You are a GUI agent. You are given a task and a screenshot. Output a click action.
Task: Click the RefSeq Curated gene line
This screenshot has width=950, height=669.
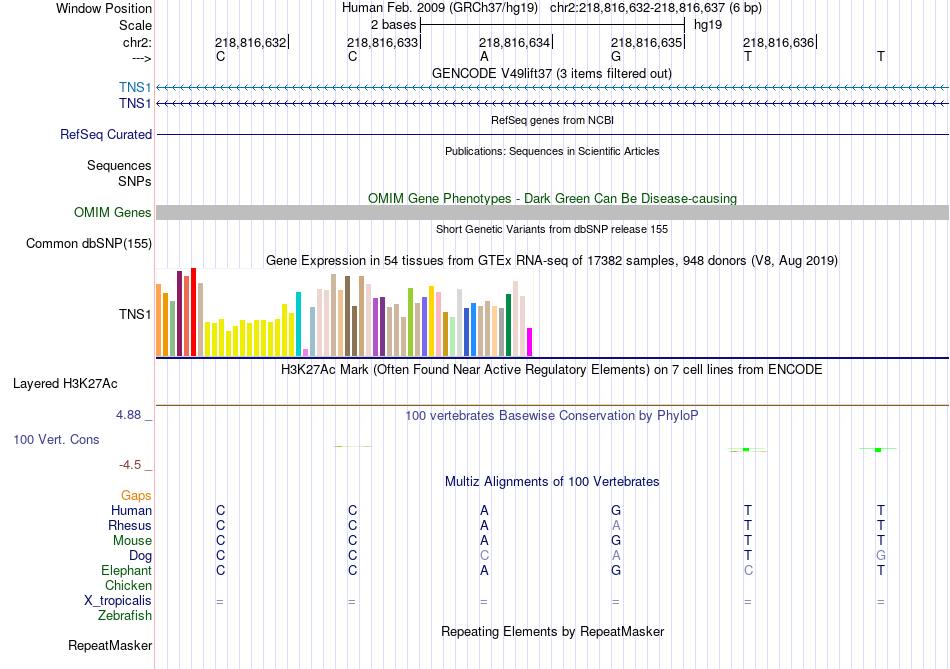pyautogui.click(x=552, y=135)
